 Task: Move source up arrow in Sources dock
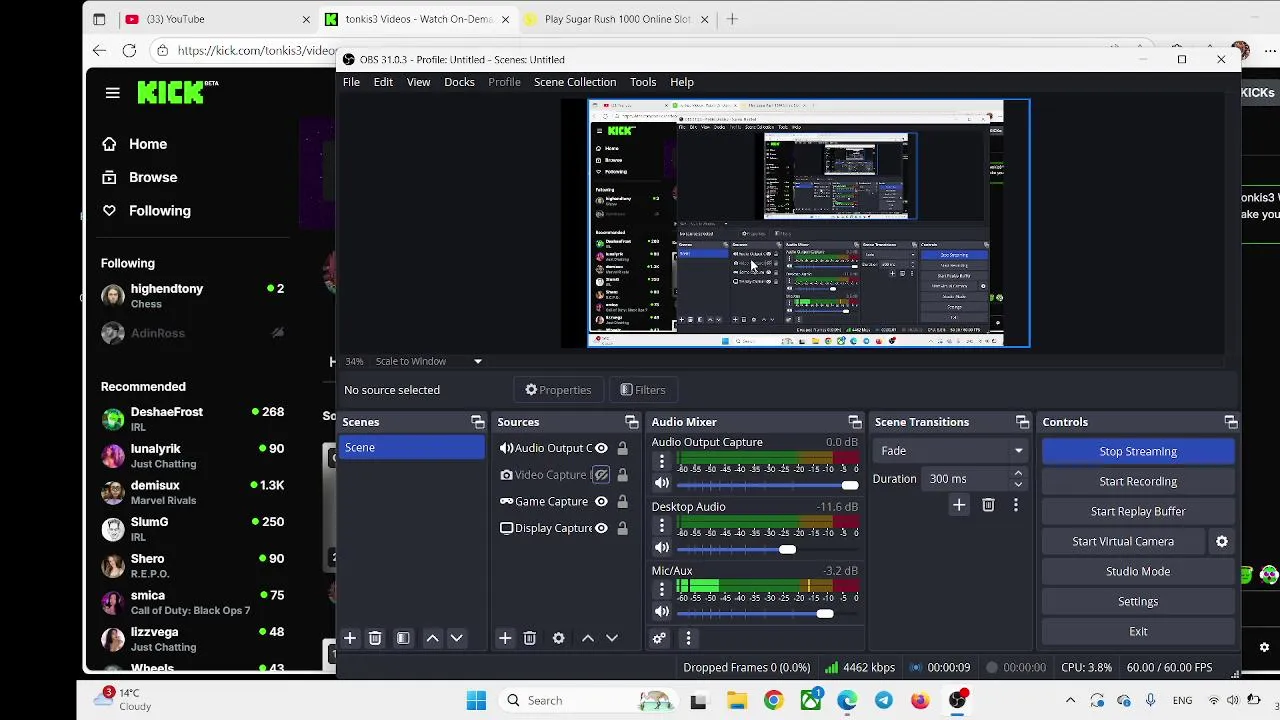588,638
